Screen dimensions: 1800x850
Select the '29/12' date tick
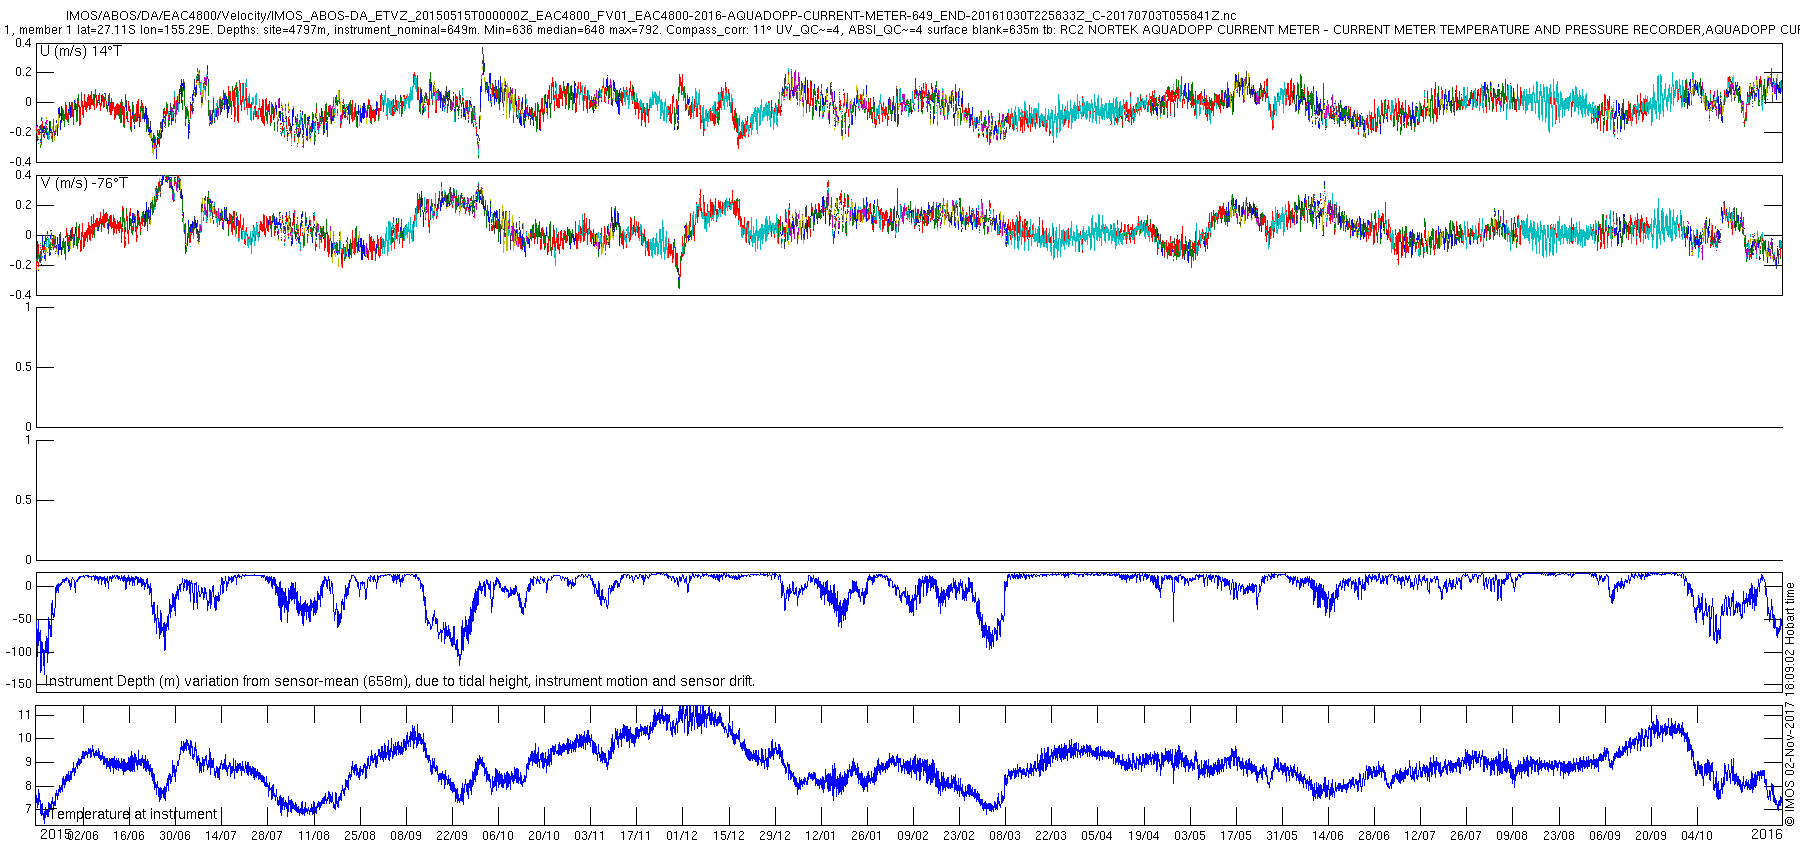tap(775, 836)
